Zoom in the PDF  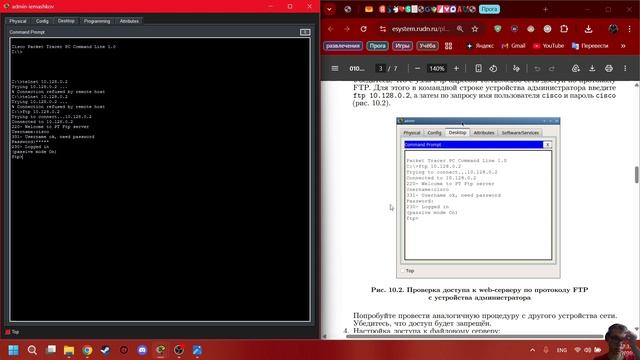pyautogui.click(x=456, y=69)
